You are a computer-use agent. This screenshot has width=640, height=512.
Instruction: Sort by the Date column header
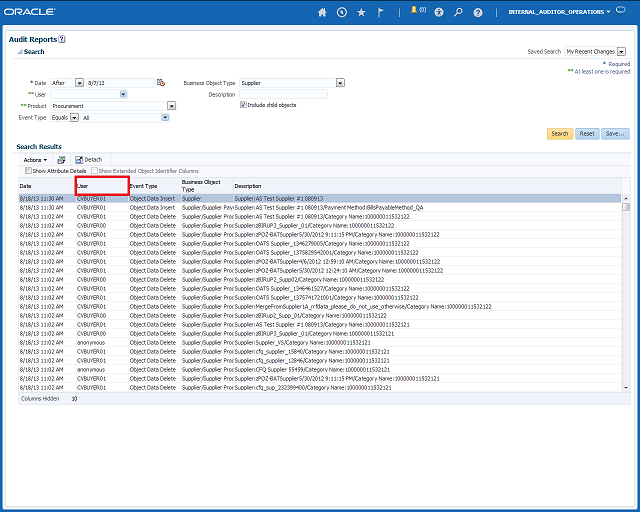tap(47, 186)
